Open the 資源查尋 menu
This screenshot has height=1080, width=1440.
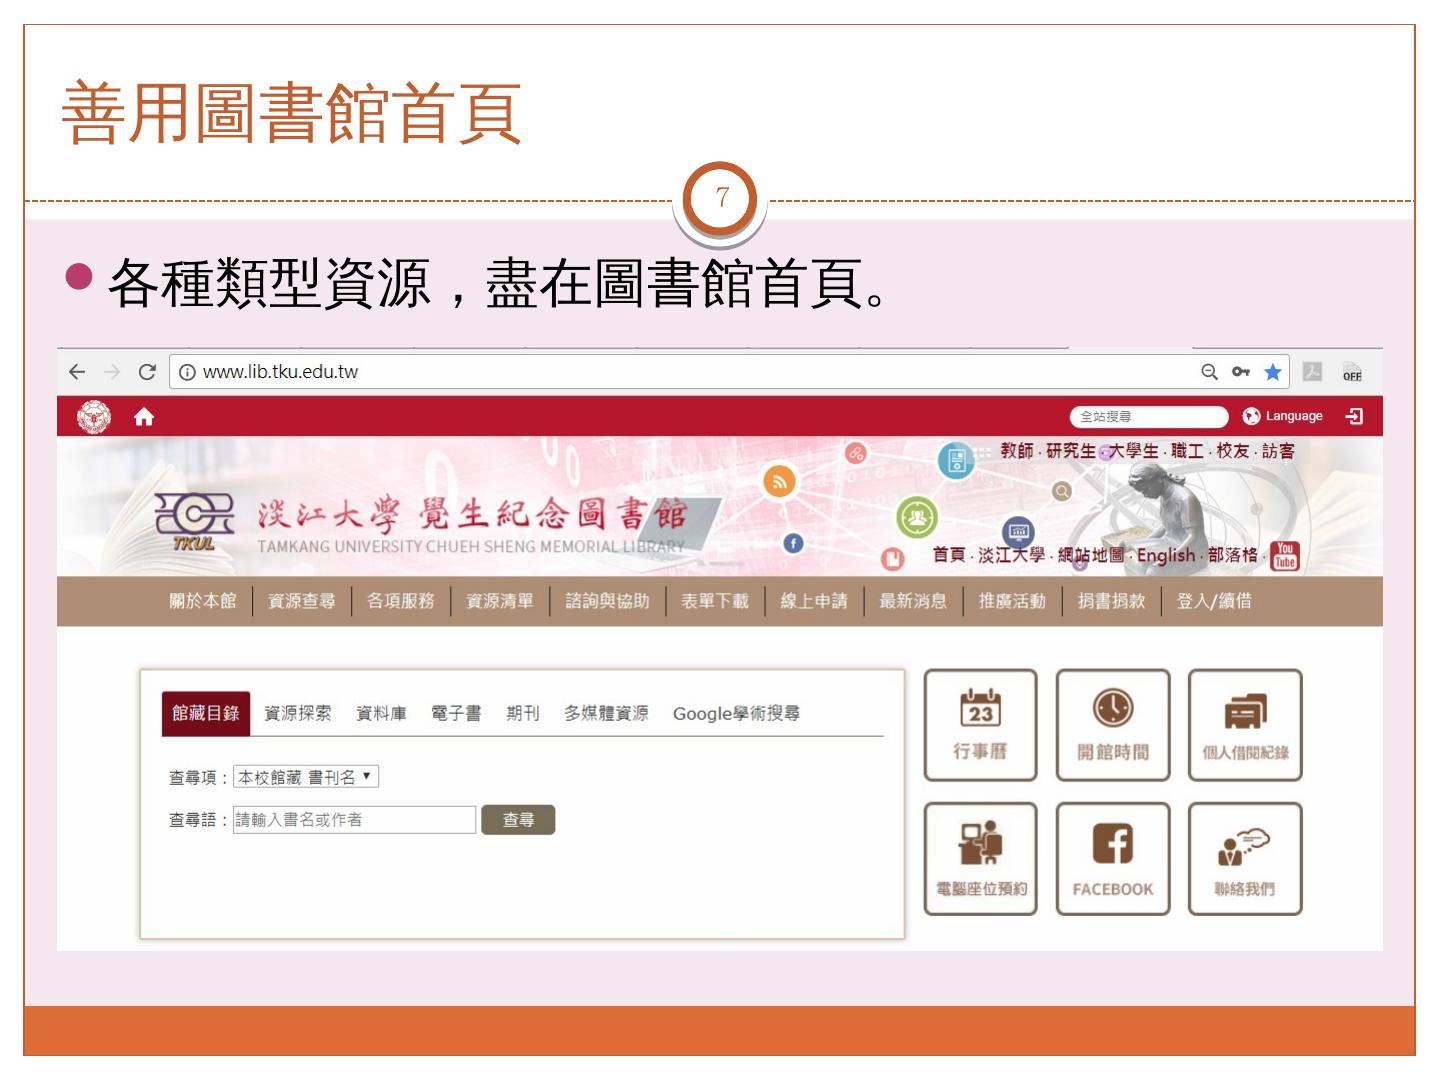pos(301,601)
